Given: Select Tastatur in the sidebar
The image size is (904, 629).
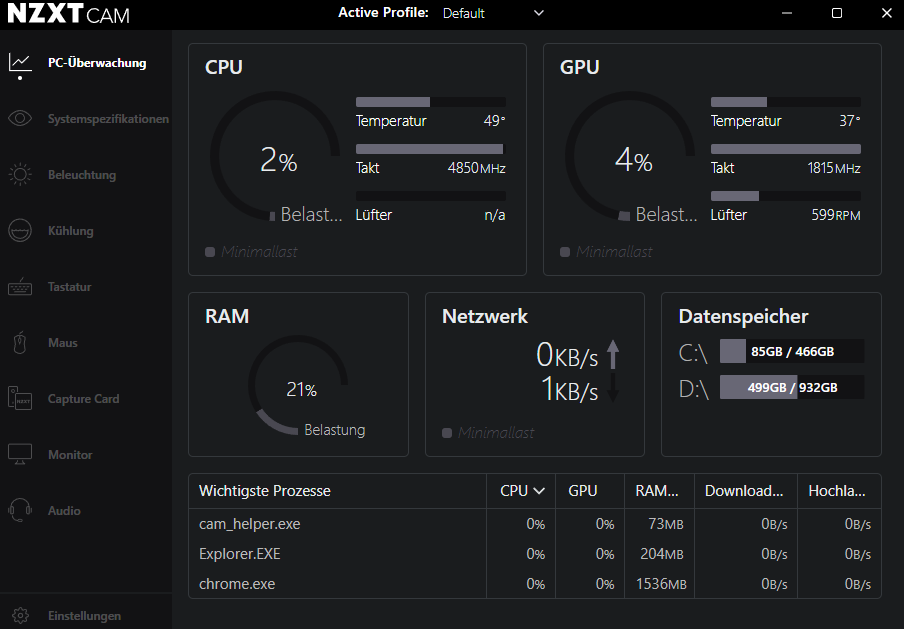Looking at the screenshot, I should pyautogui.click(x=69, y=287).
